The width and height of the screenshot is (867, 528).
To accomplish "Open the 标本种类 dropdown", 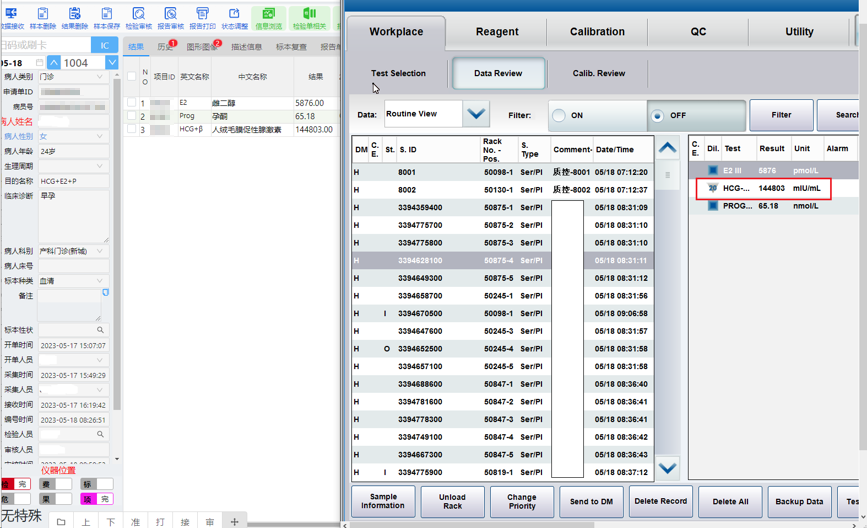I will pyautogui.click(x=100, y=281).
